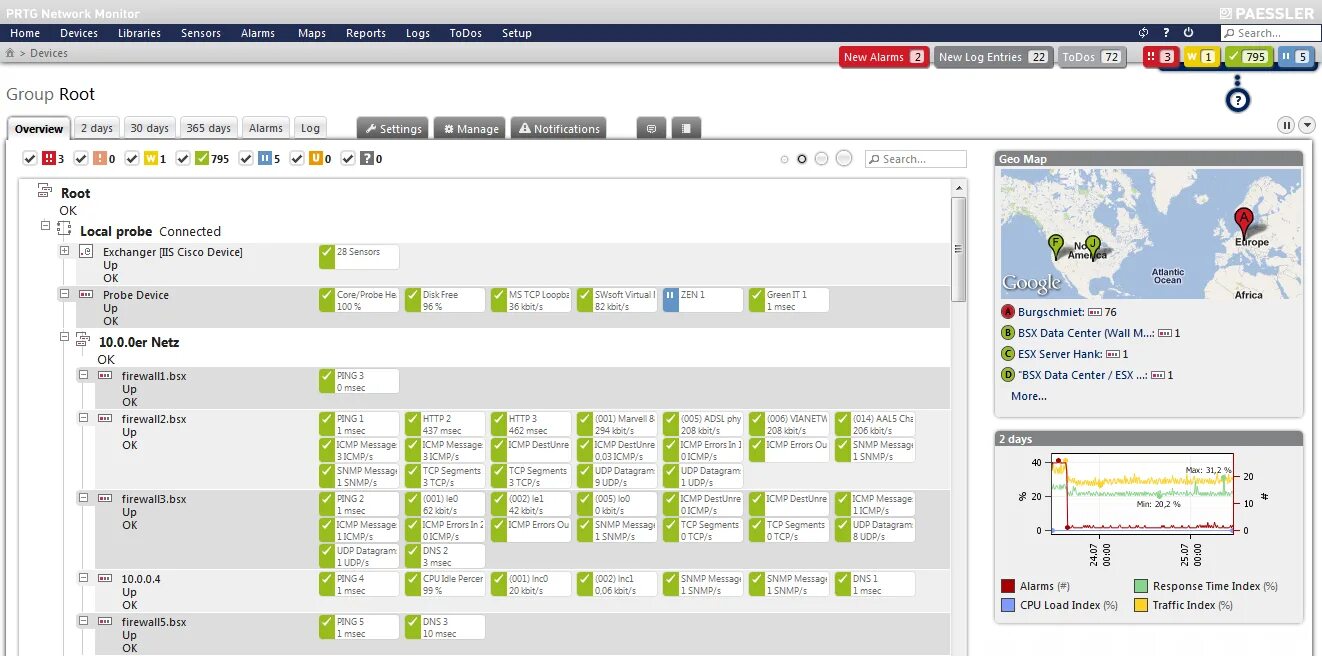Collapse the 10.0.0.4 device node
The image size is (1322, 656).
pos(84,577)
